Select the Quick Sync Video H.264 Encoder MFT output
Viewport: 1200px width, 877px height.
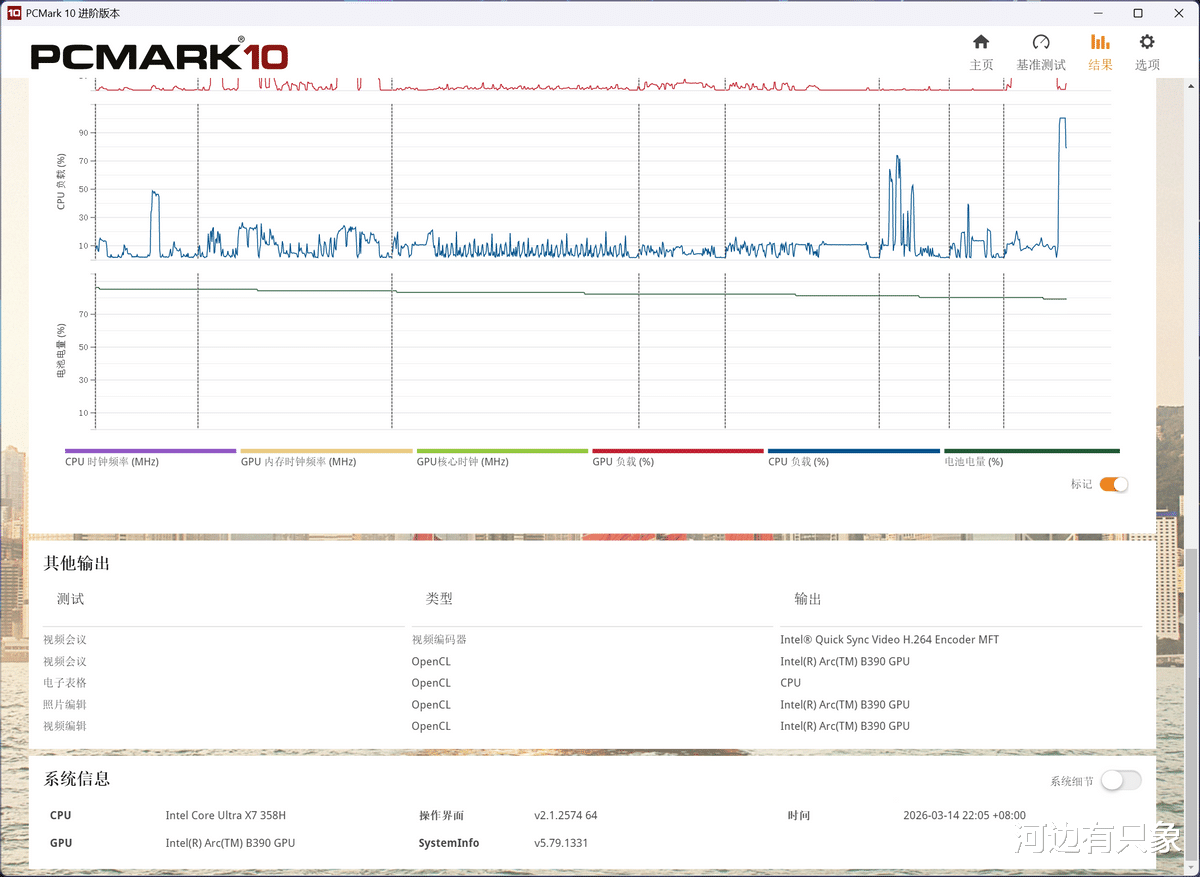[x=890, y=640]
